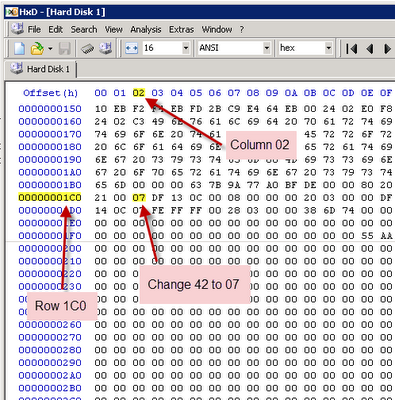Open the Window menu
This screenshot has height=400, width=395.
[x=217, y=30]
